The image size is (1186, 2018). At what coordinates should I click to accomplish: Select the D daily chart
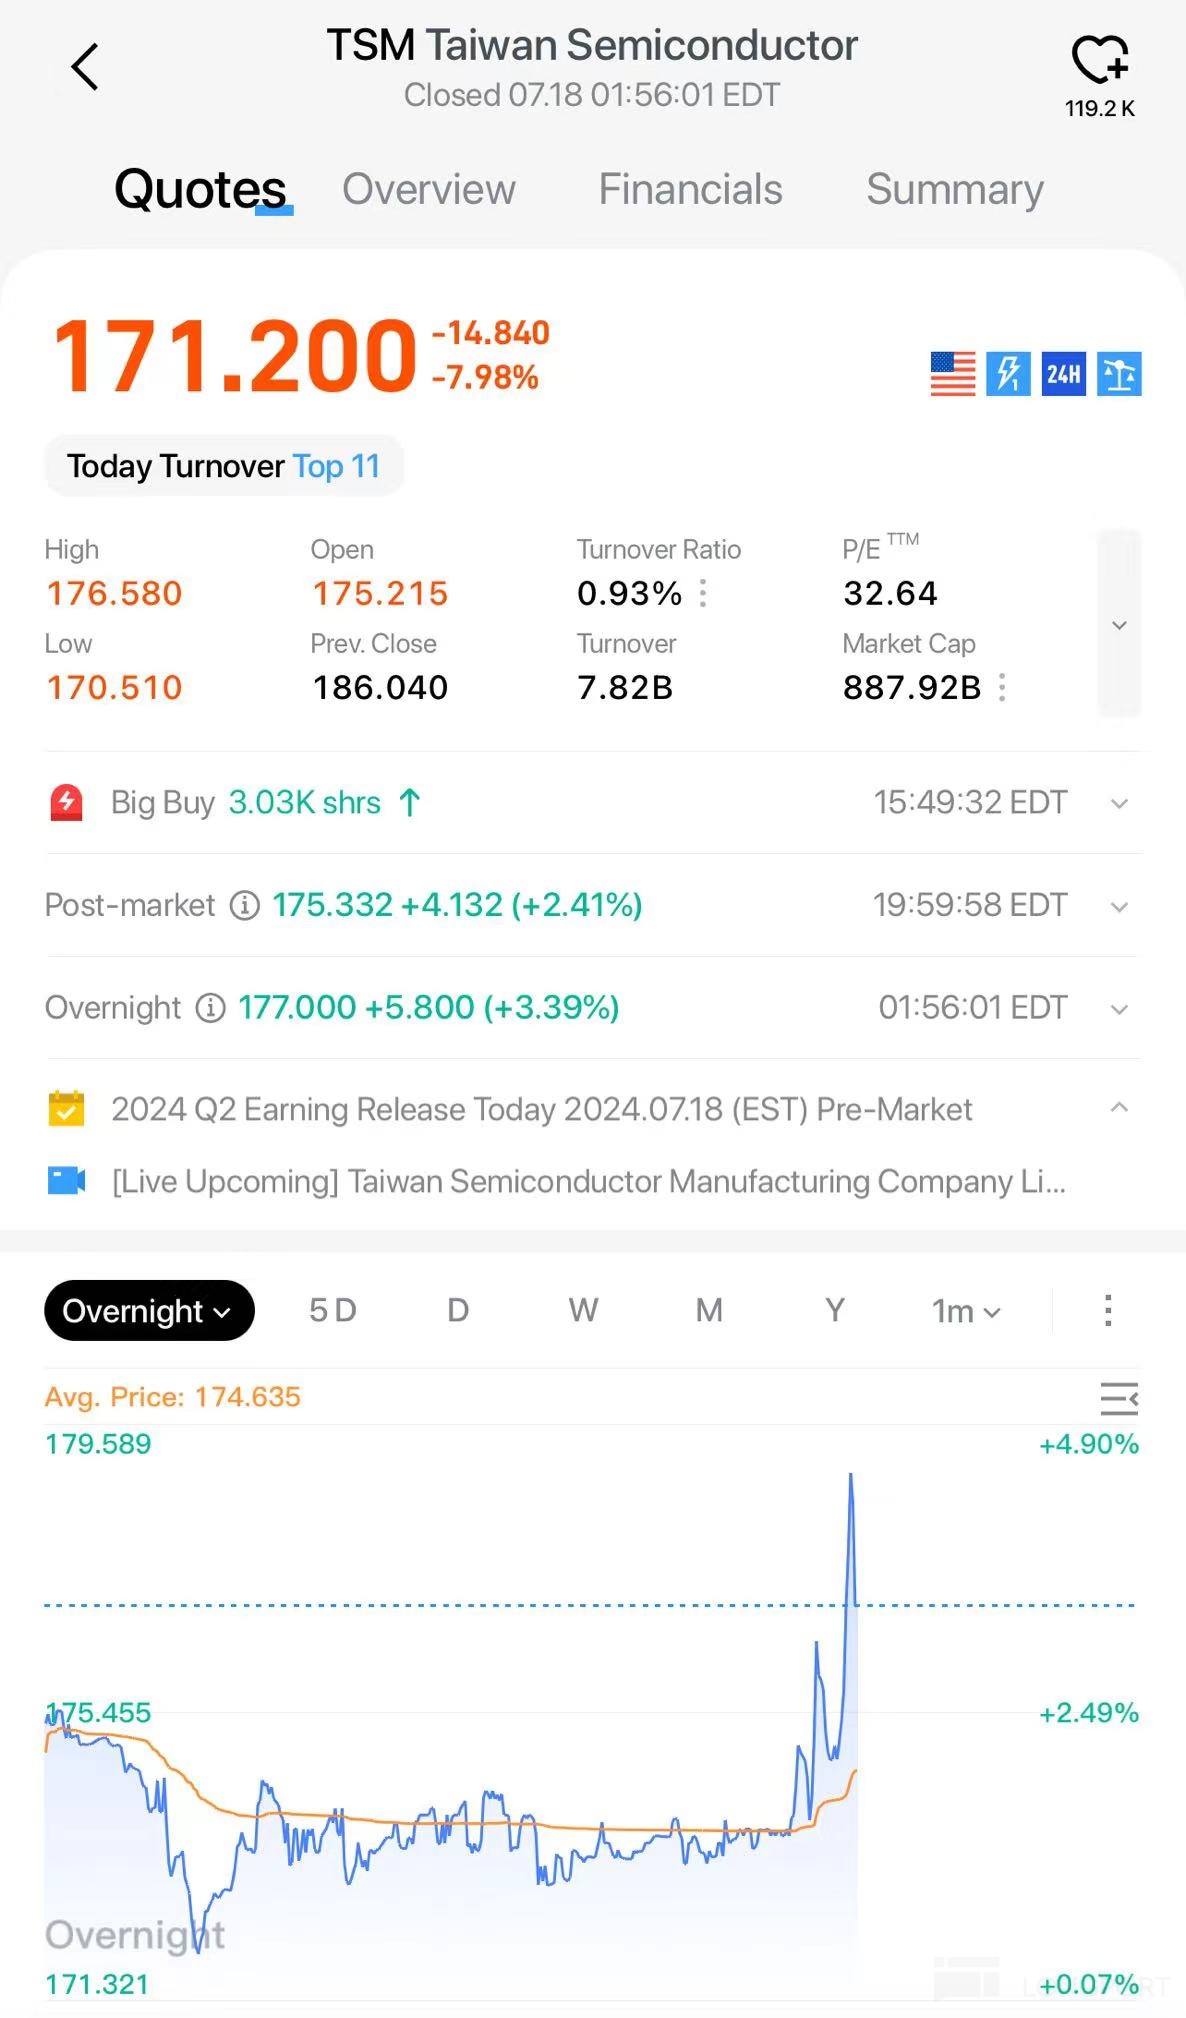coord(458,1310)
